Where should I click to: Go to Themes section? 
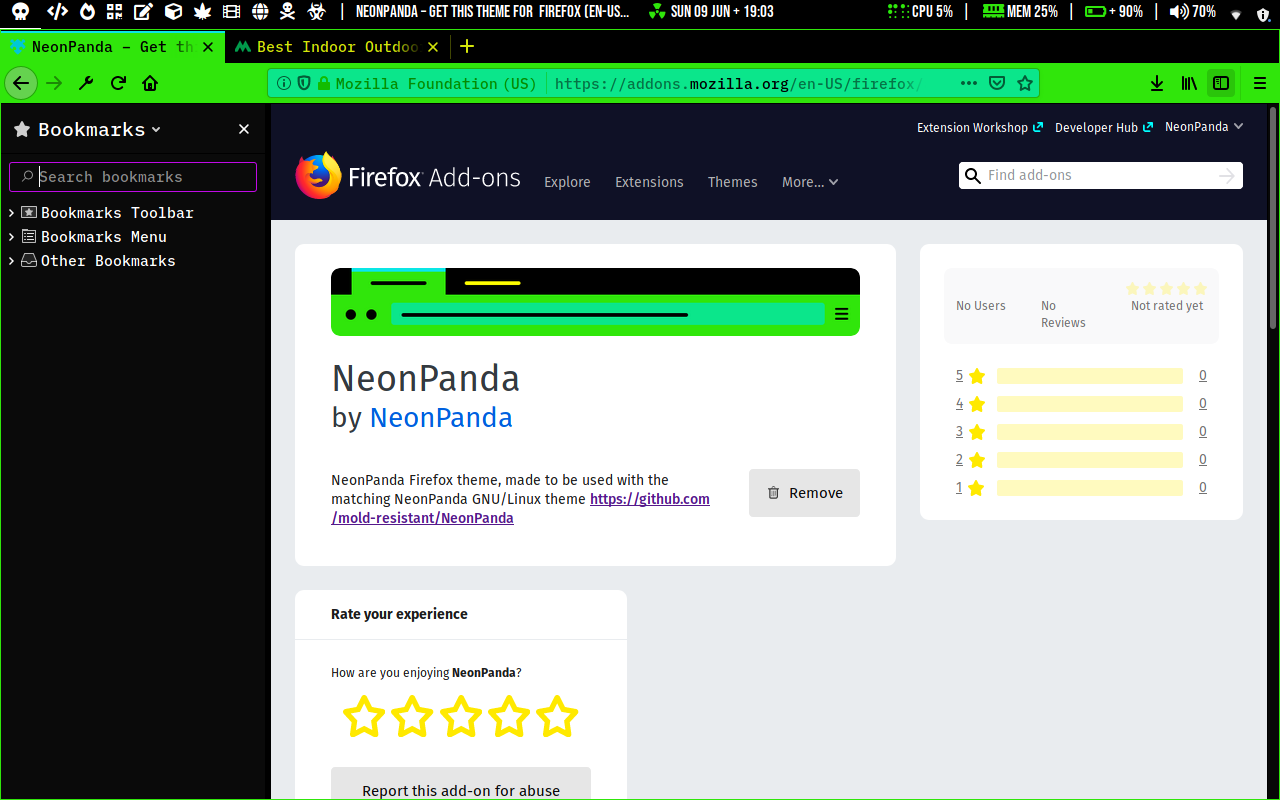tap(732, 182)
